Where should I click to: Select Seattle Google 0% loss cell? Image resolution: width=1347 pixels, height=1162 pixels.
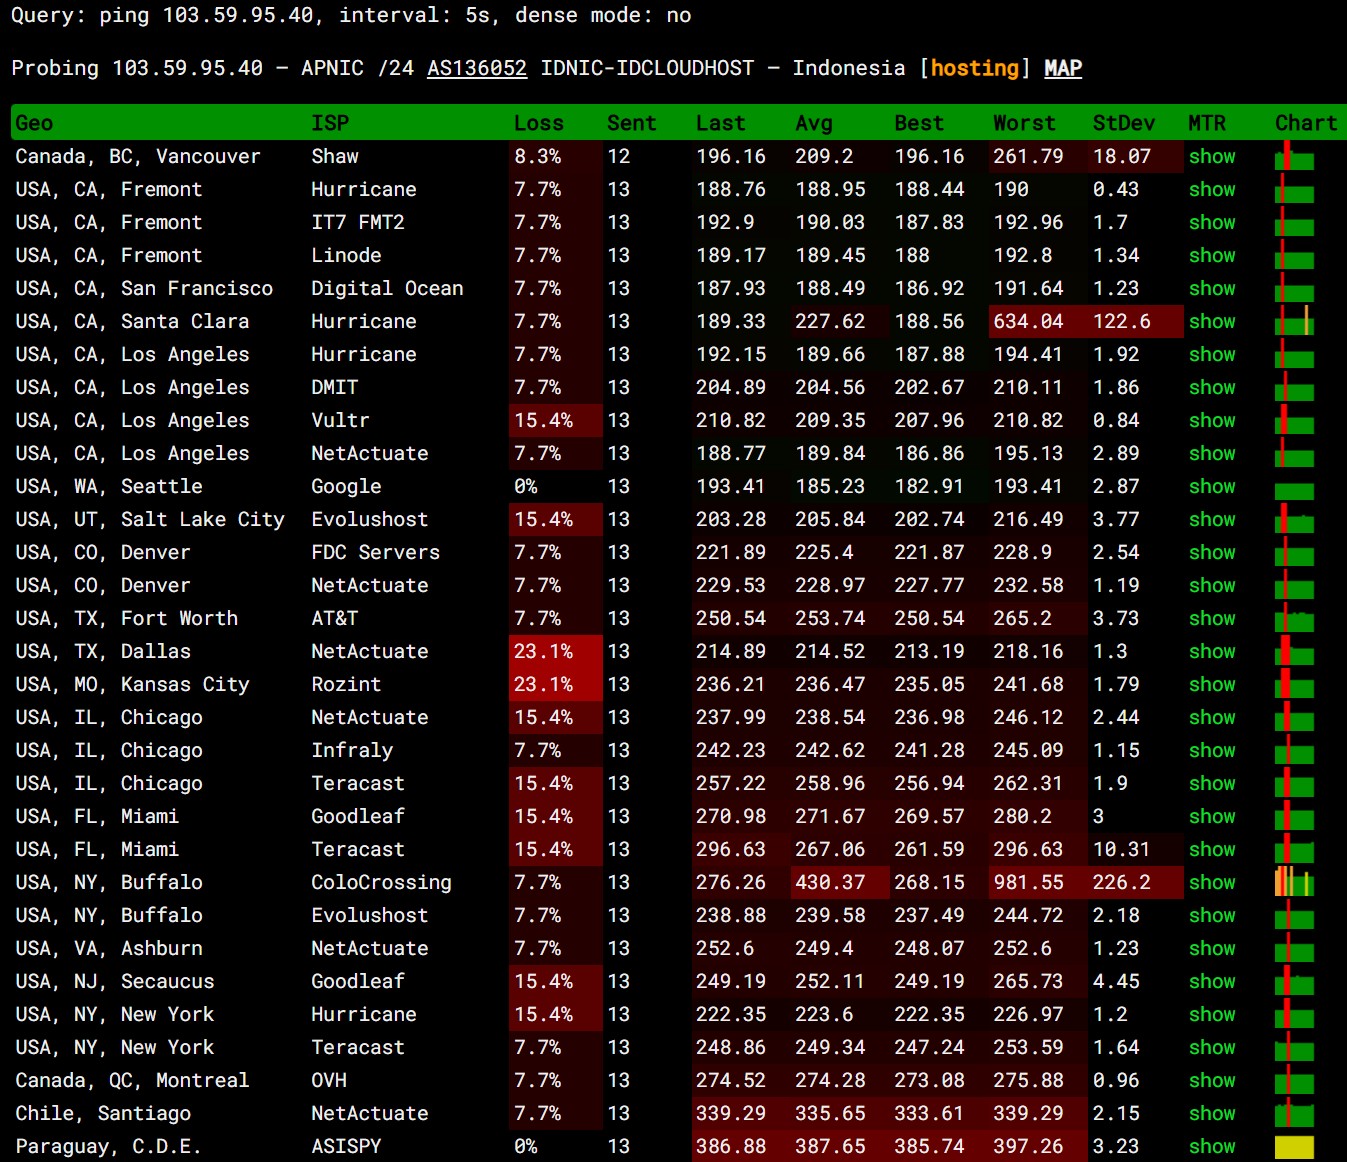tap(556, 486)
